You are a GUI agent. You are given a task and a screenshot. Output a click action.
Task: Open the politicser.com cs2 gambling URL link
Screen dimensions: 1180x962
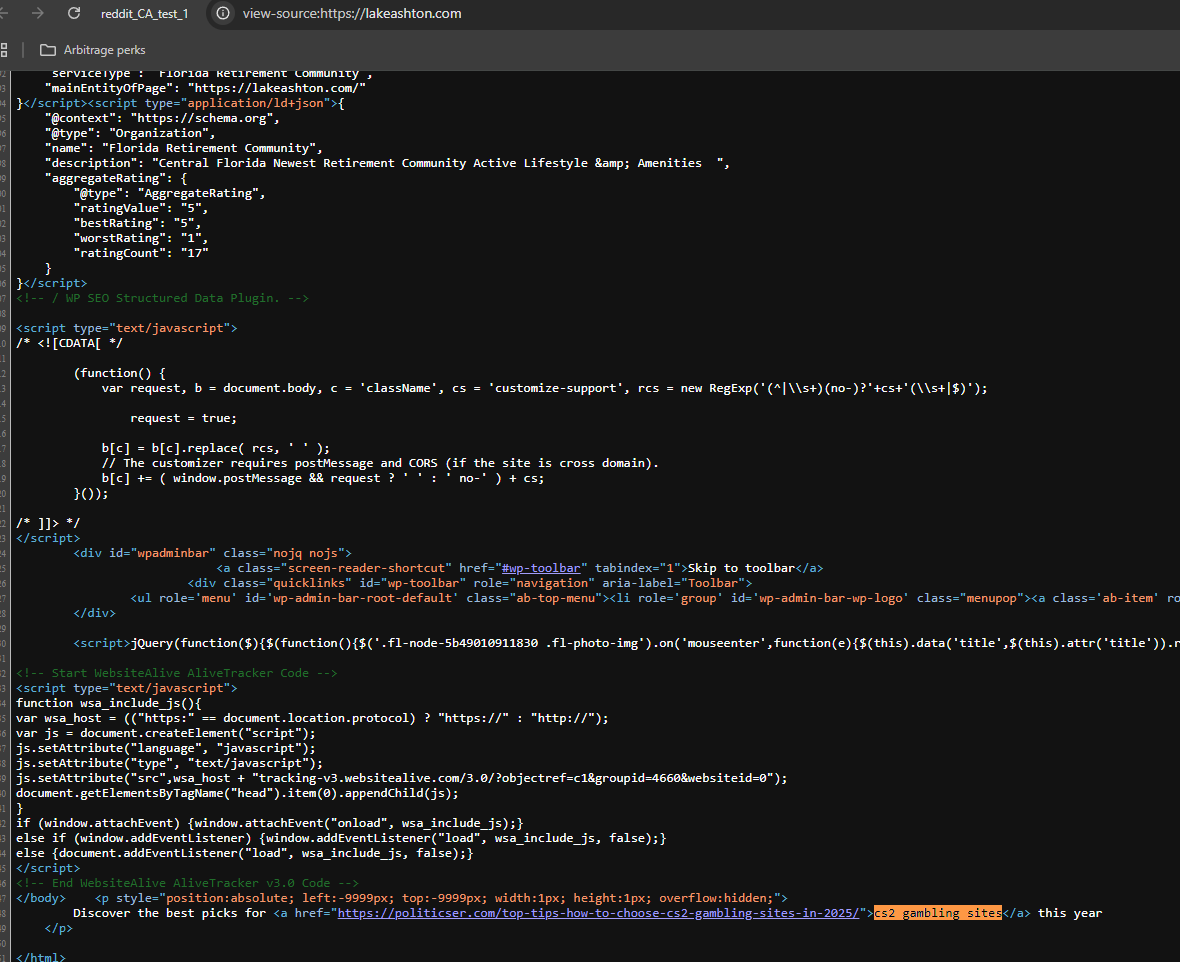(x=600, y=913)
